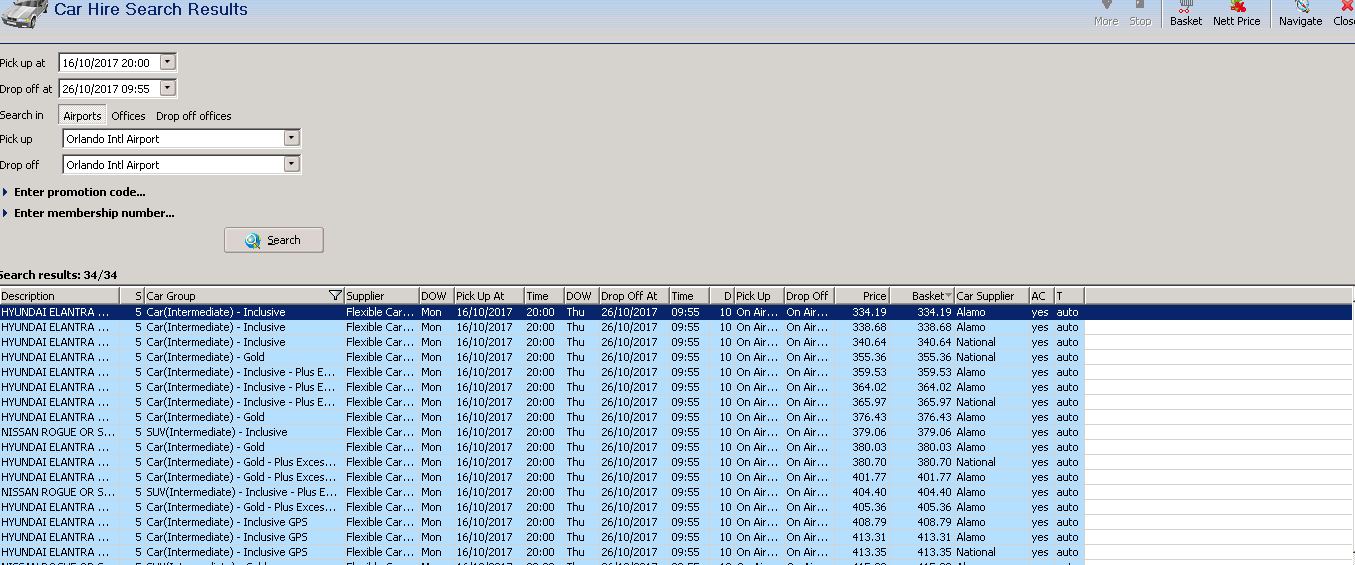Select the Inclusive GPS row priced 408.79
This screenshot has width=1355, height=565.
click(x=542, y=522)
